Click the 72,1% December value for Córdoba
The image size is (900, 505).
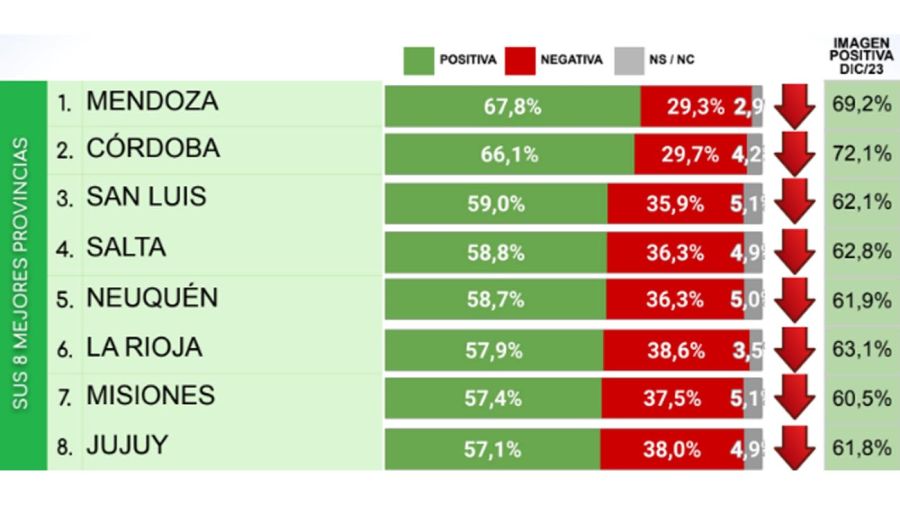[x=861, y=154]
